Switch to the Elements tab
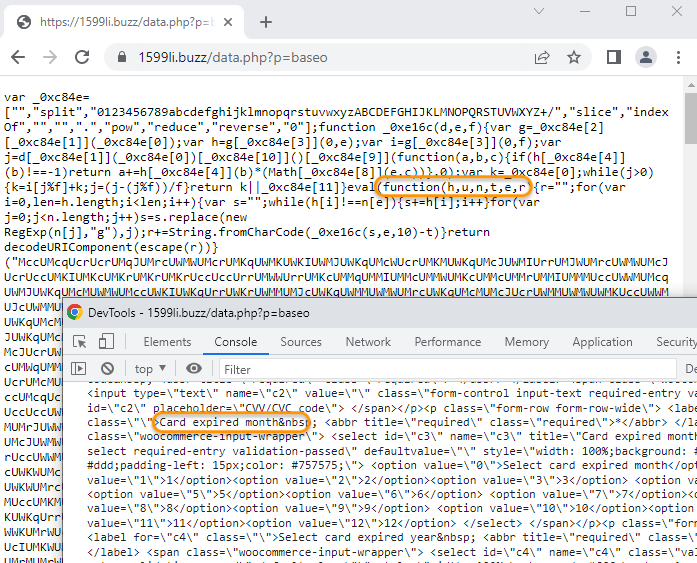This screenshot has width=697, height=563. coord(167,342)
